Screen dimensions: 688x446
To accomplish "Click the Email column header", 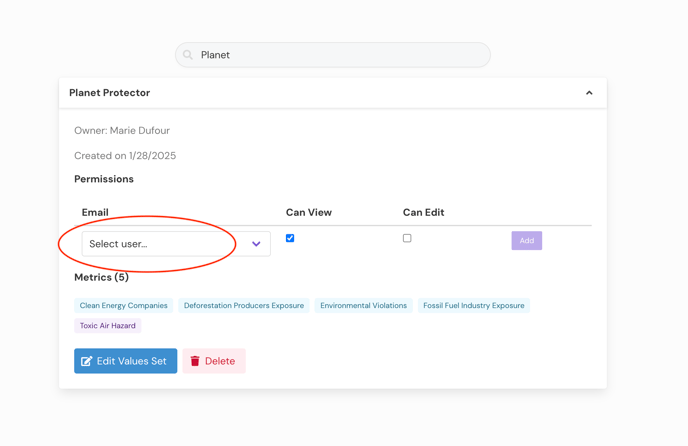I will [x=95, y=212].
